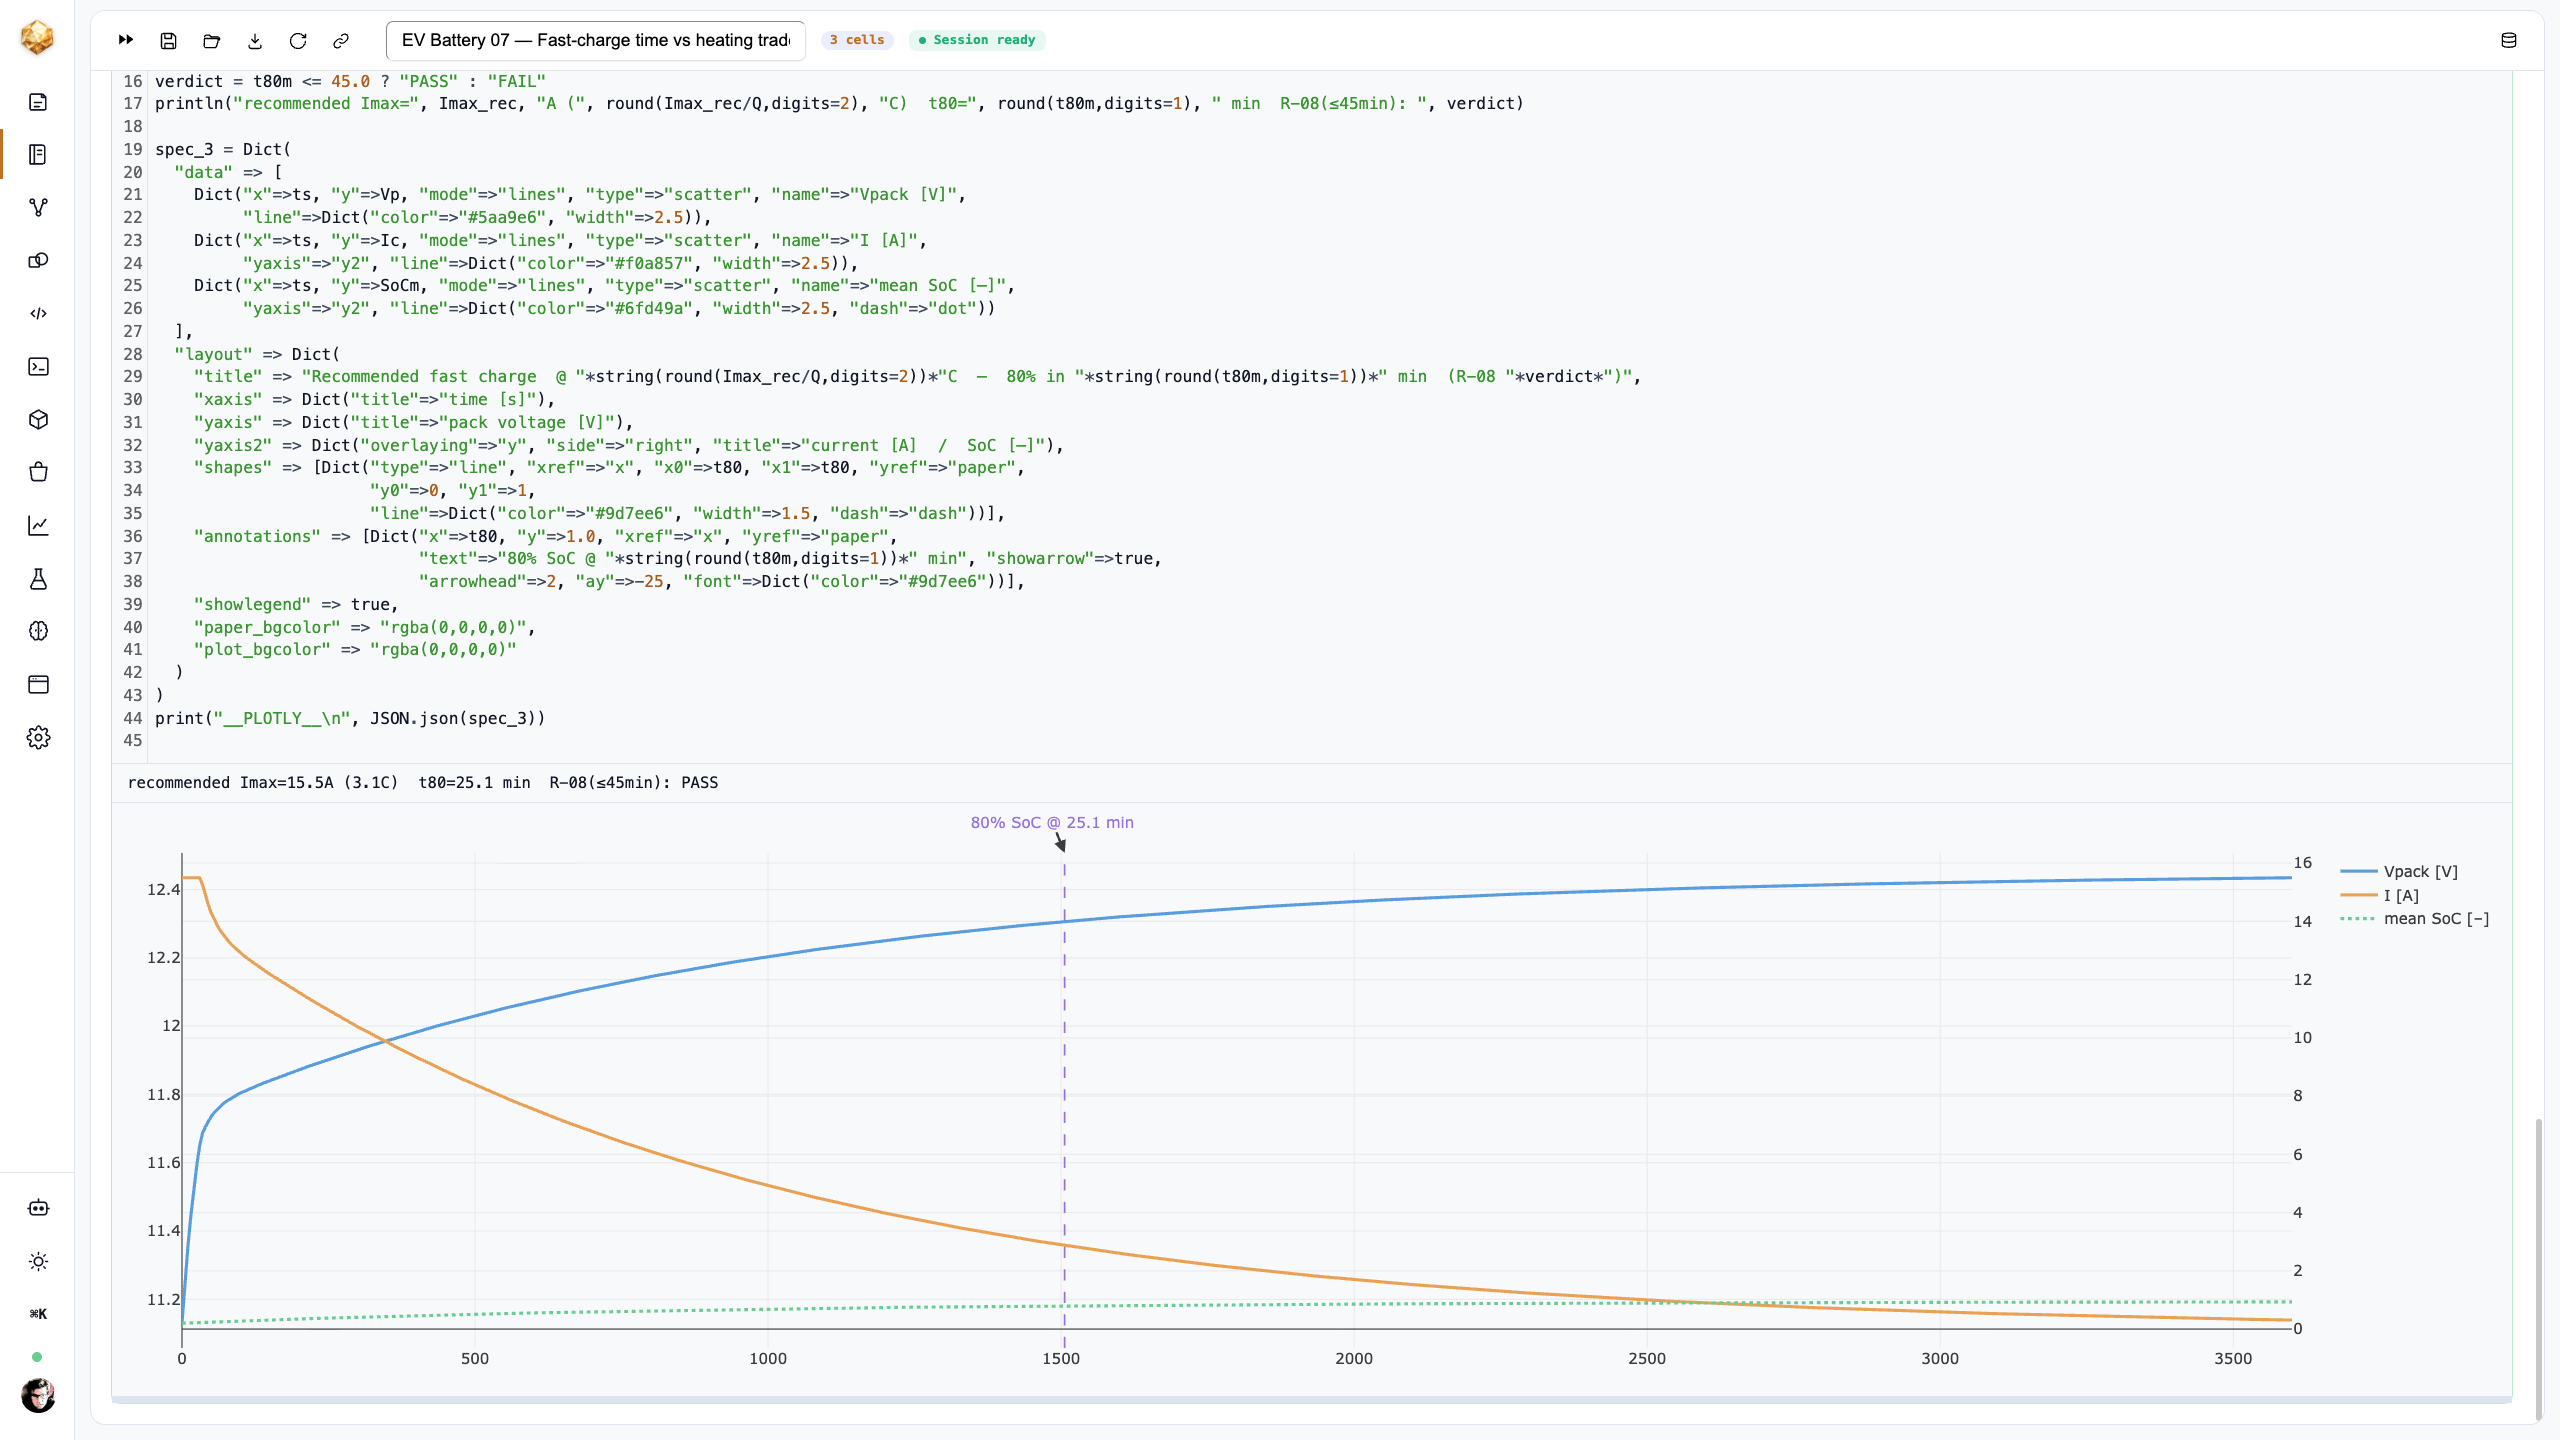The width and height of the screenshot is (2560, 1440).
Task: Open the robot assistant icon
Action: [x=38, y=1208]
